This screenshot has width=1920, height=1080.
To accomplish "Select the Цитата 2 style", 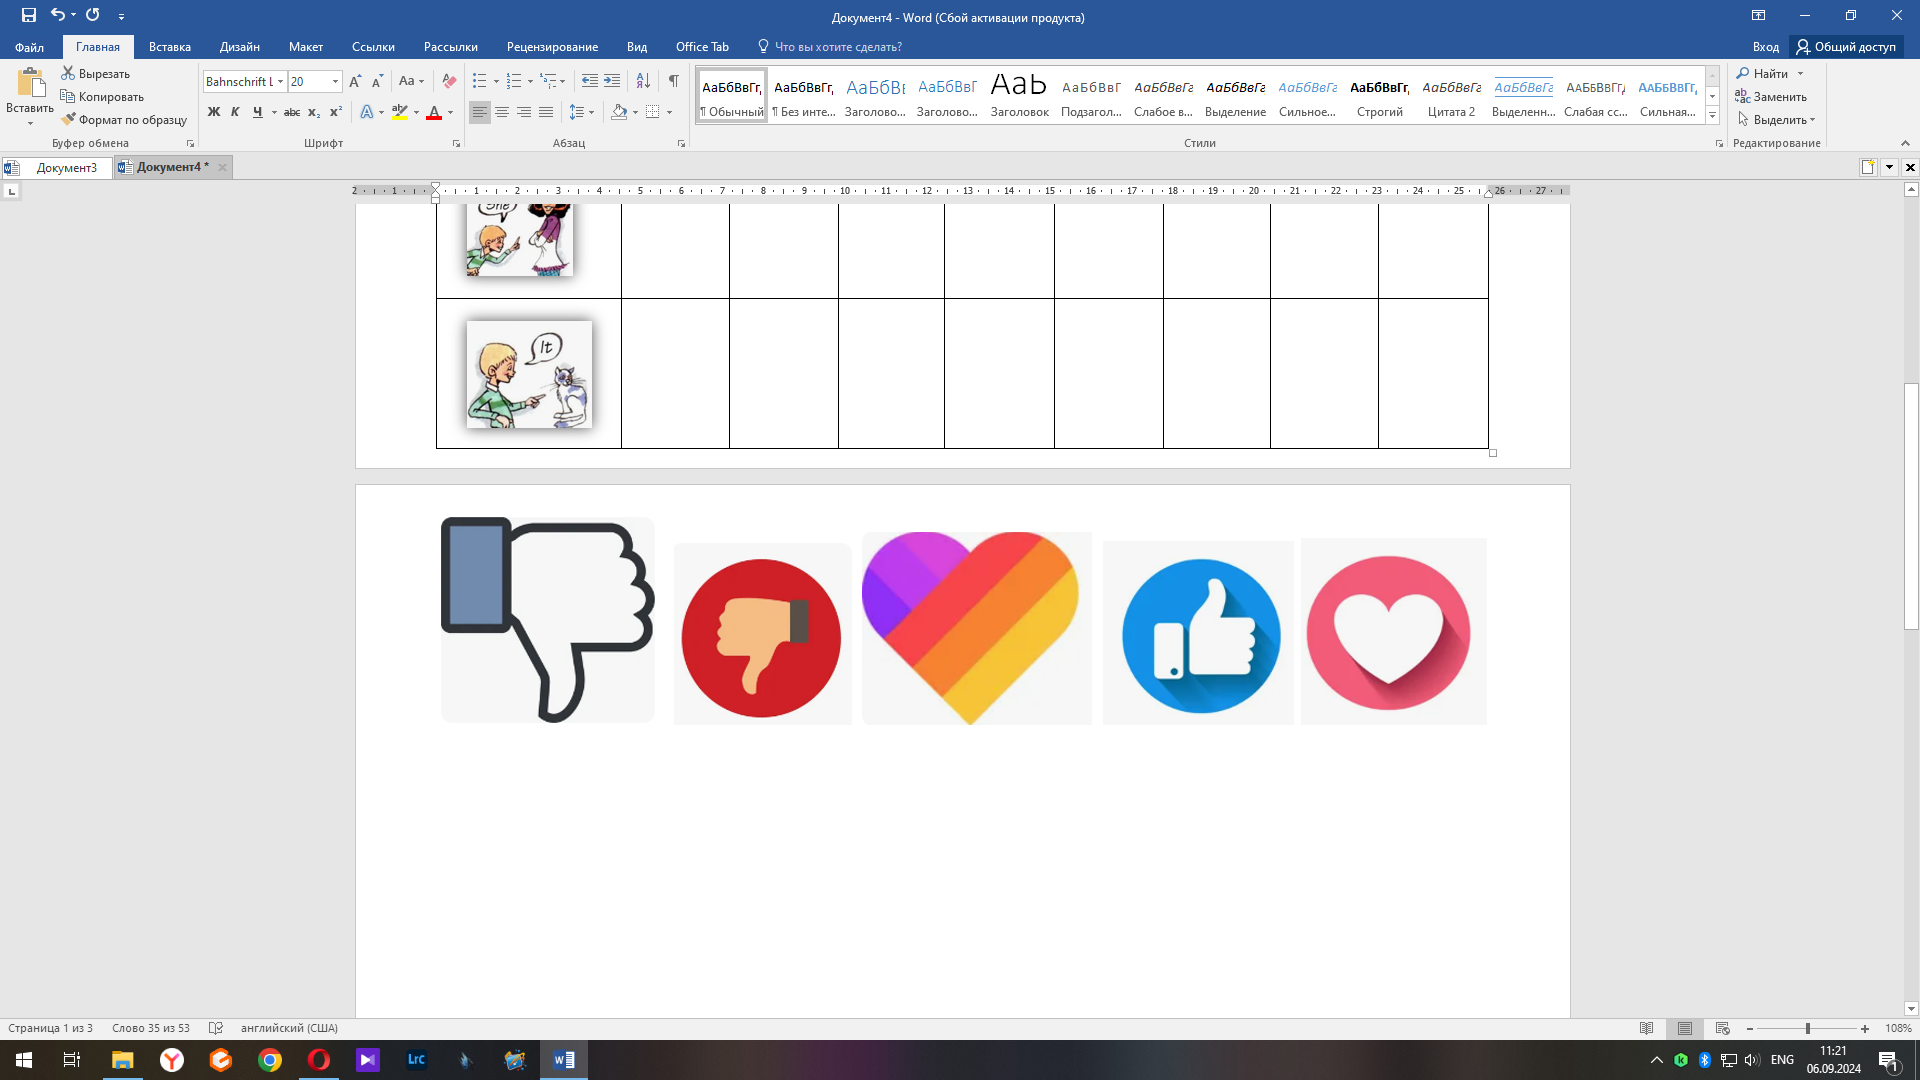I will point(1452,96).
